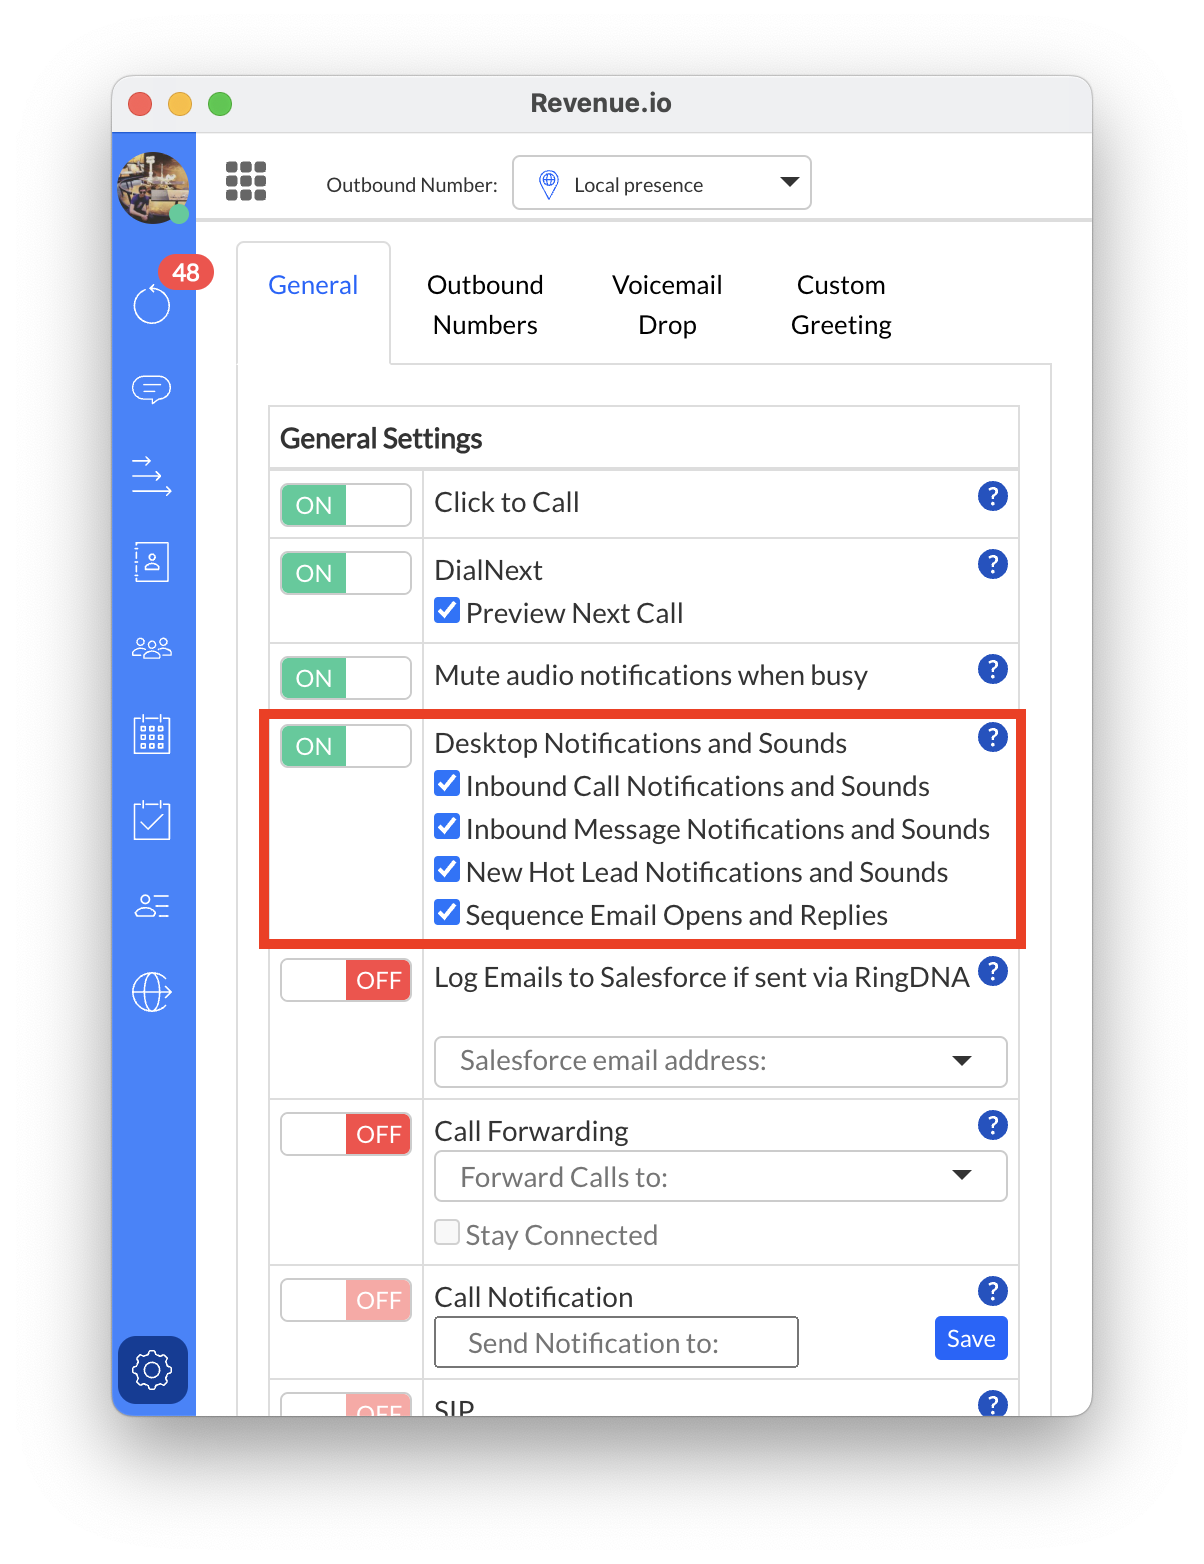
Task: Open the Salesforce email address dropdown
Action: coord(720,1061)
